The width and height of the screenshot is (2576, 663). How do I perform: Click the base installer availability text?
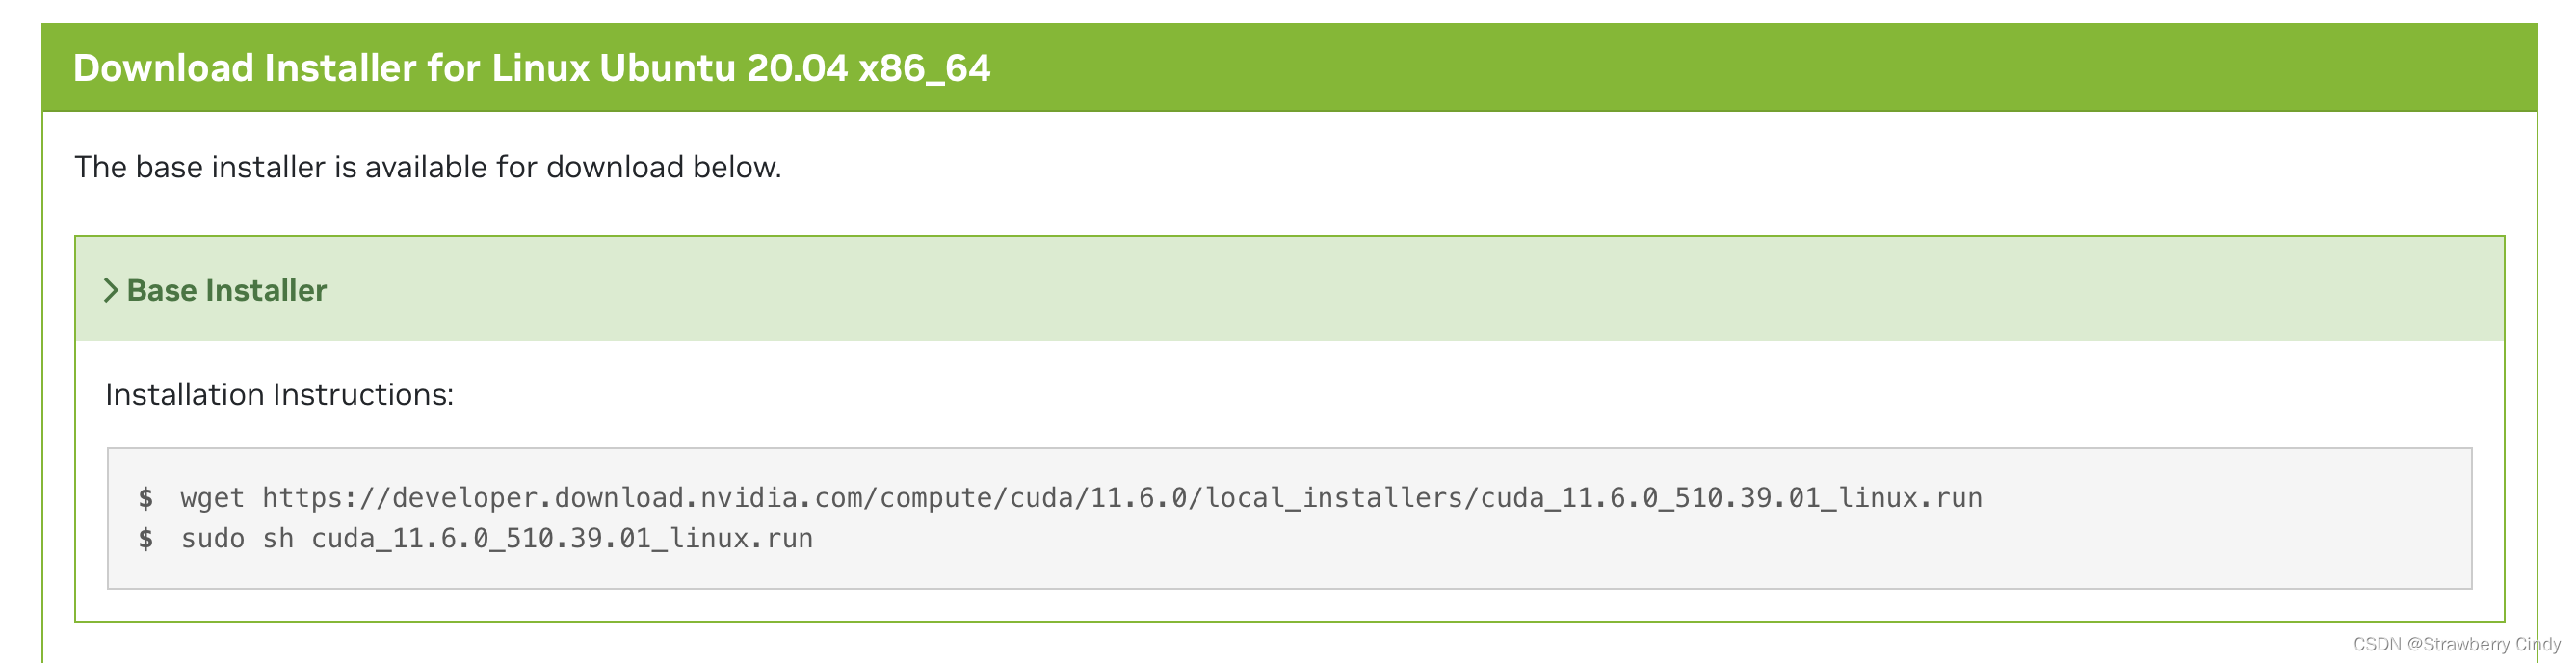(428, 167)
